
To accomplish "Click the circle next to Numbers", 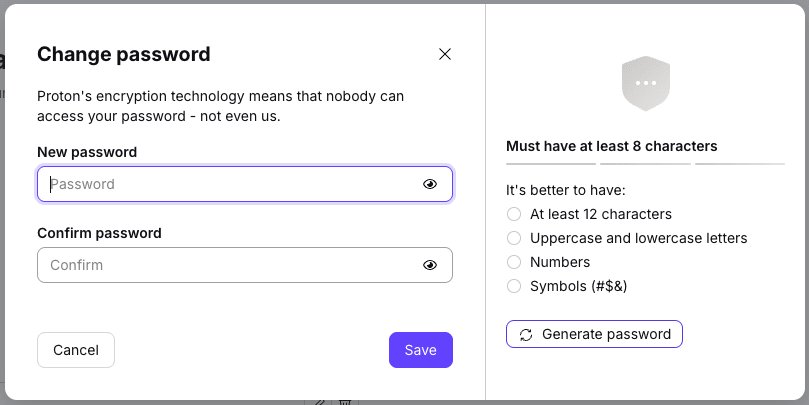I will point(514,262).
